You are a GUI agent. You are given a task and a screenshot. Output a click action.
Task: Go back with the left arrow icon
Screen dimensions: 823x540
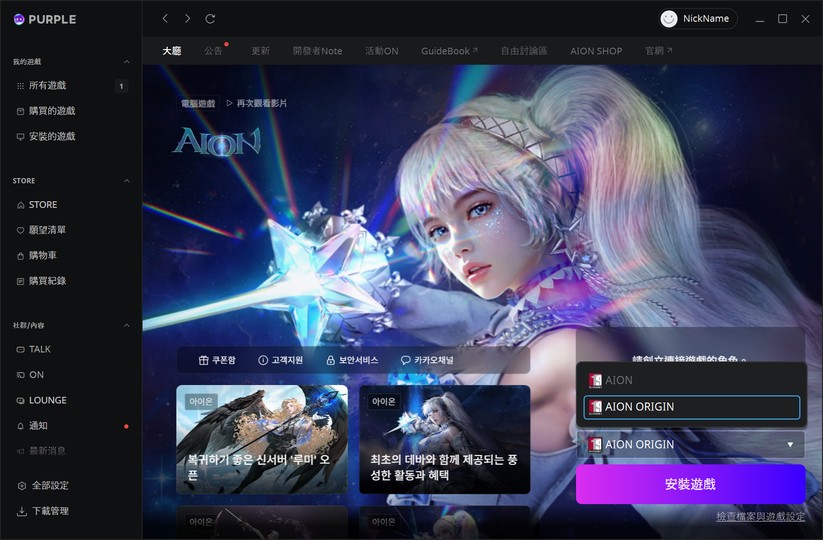165,19
